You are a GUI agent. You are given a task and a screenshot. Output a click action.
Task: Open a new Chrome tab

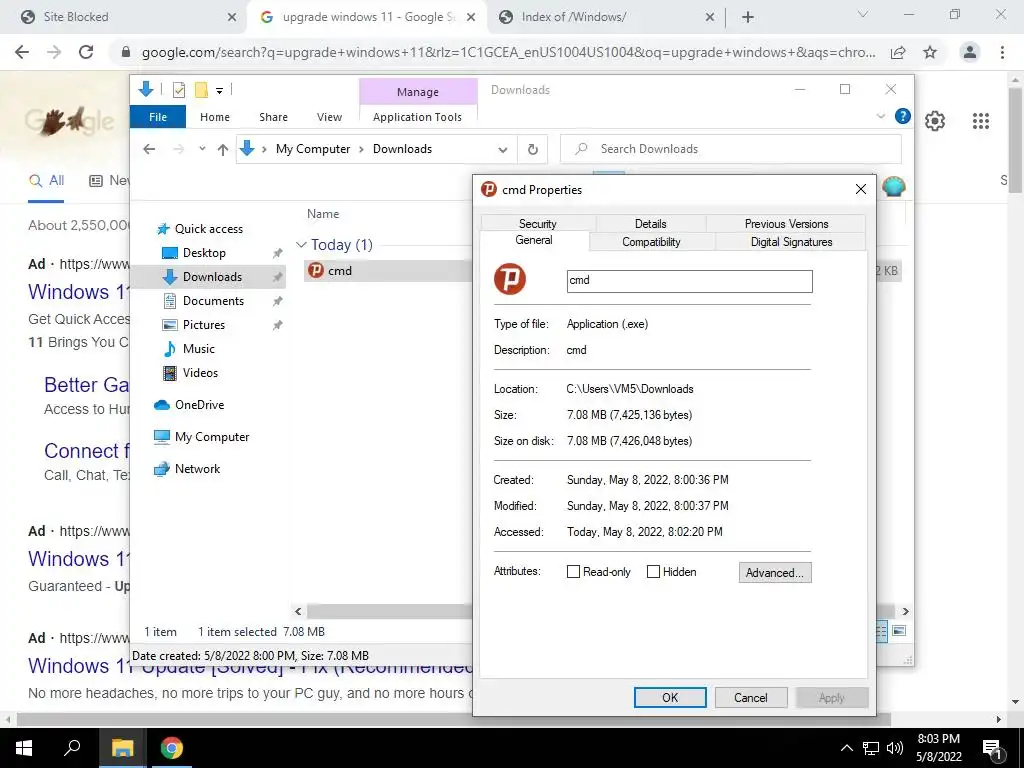point(748,17)
